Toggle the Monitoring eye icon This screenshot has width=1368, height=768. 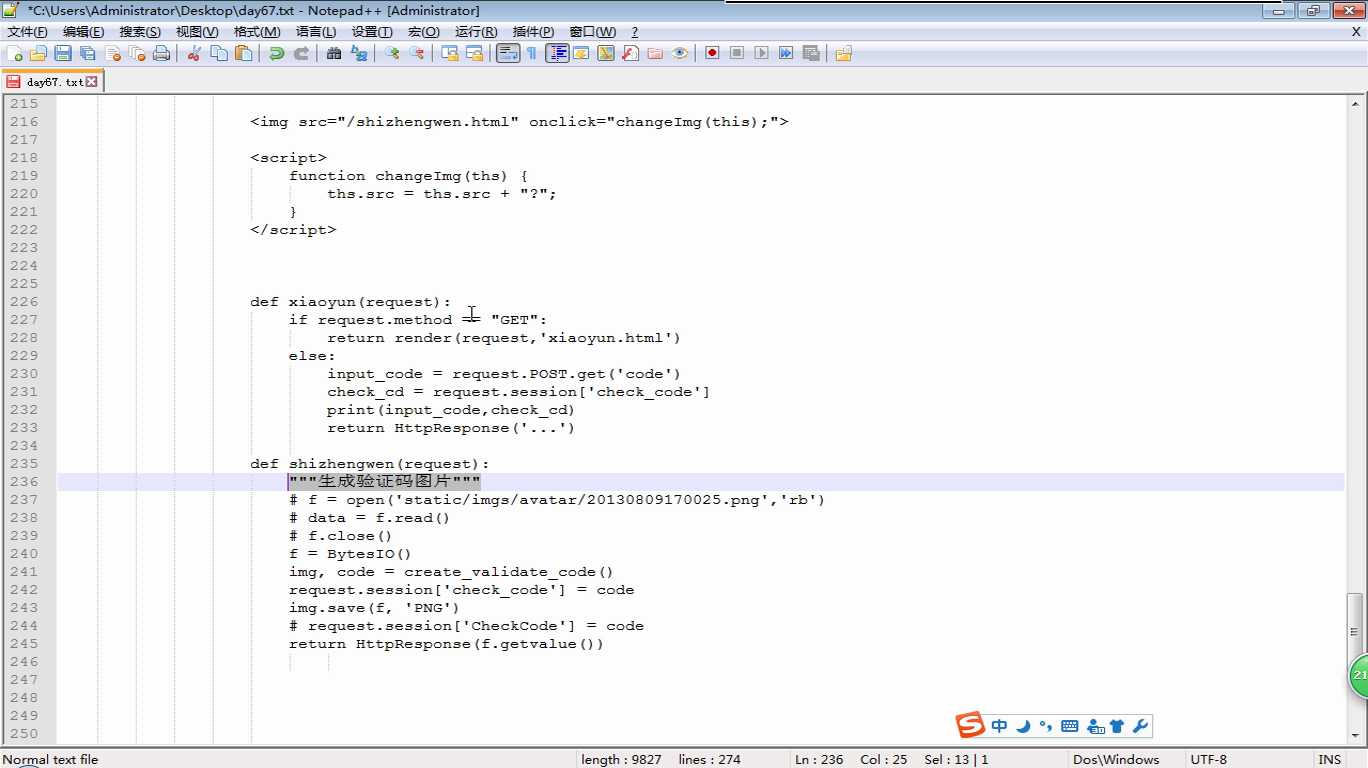click(x=680, y=53)
